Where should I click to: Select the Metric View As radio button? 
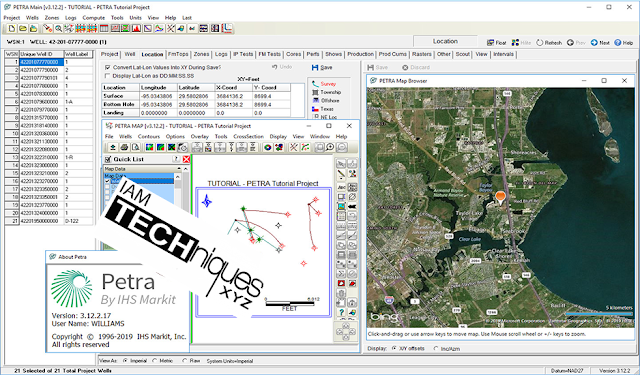click(155, 361)
